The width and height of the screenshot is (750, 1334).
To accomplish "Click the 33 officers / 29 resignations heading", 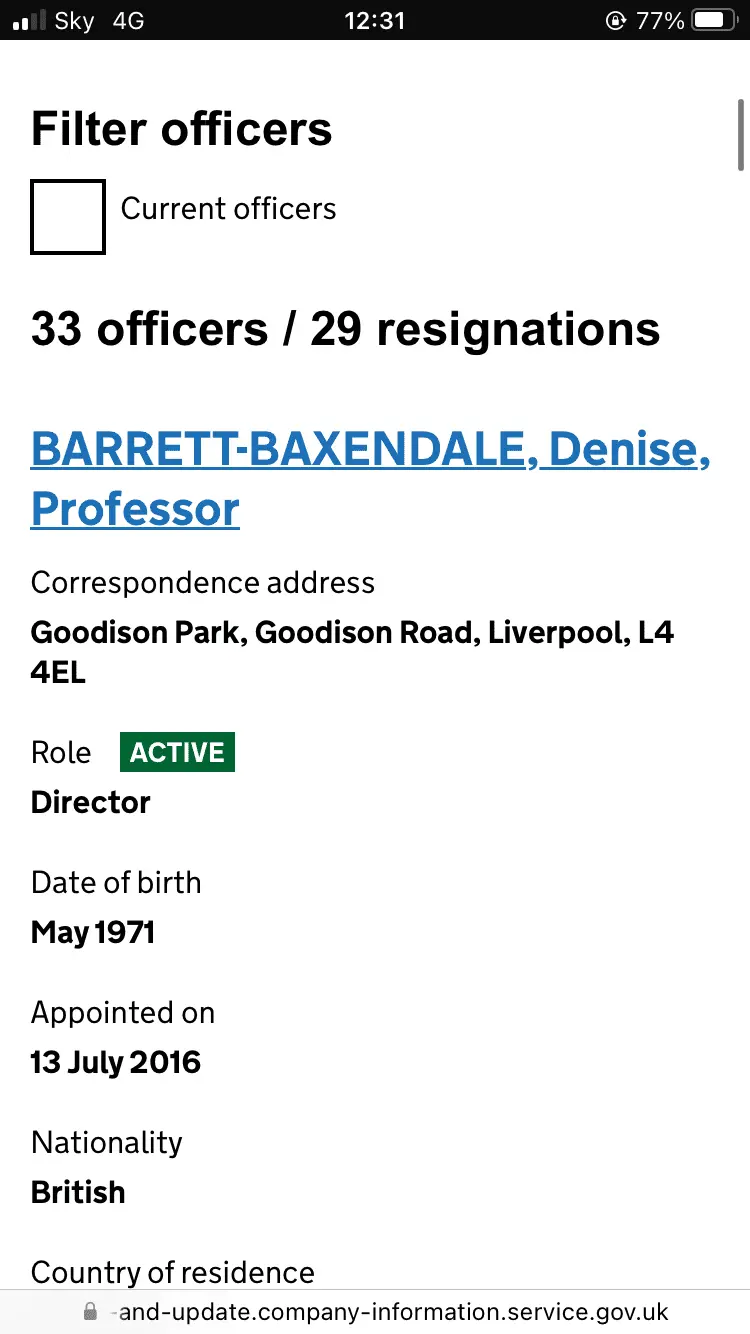I will 345,329.
